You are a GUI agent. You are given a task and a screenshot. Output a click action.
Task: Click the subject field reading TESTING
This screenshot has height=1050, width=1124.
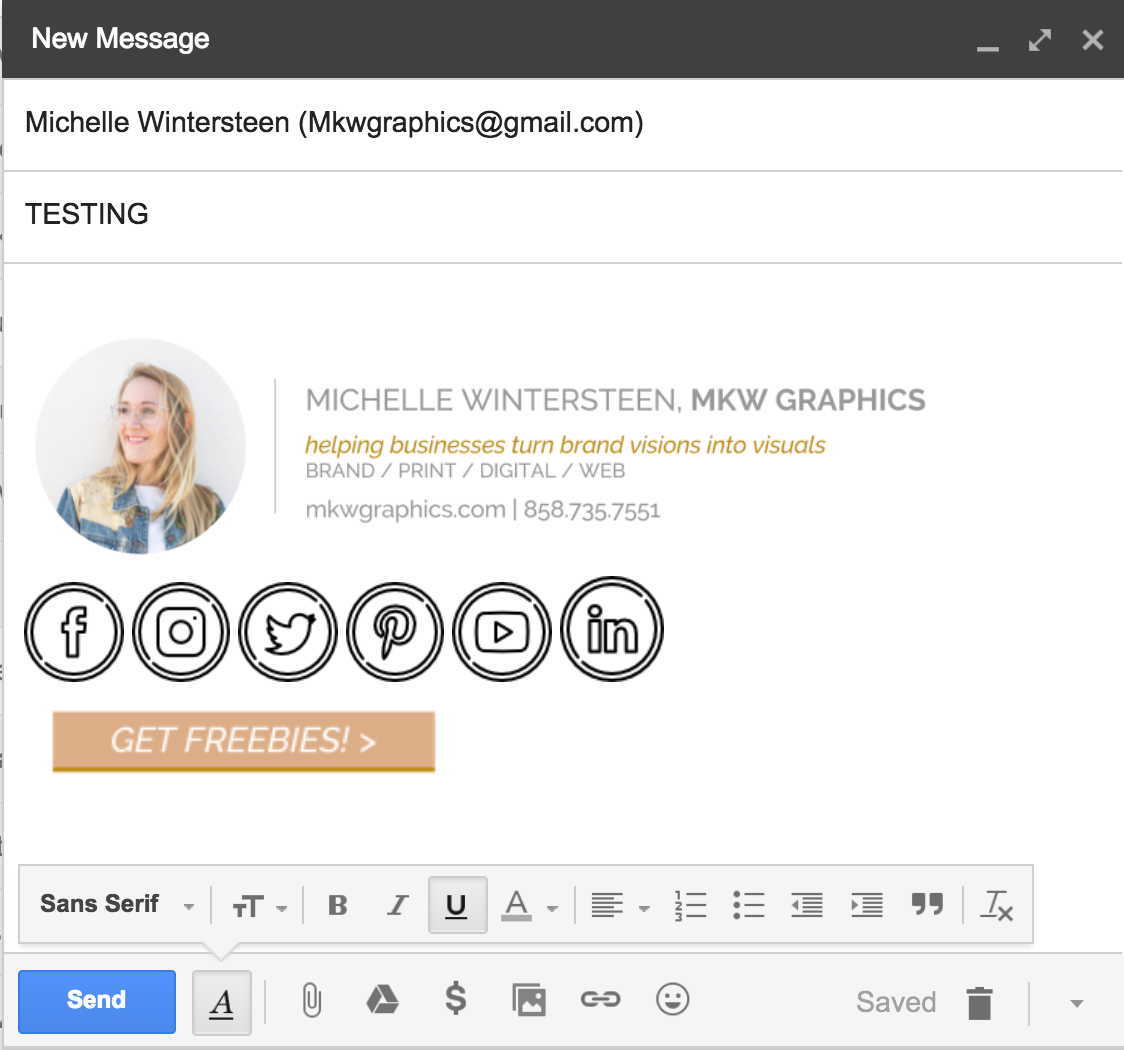click(x=563, y=214)
